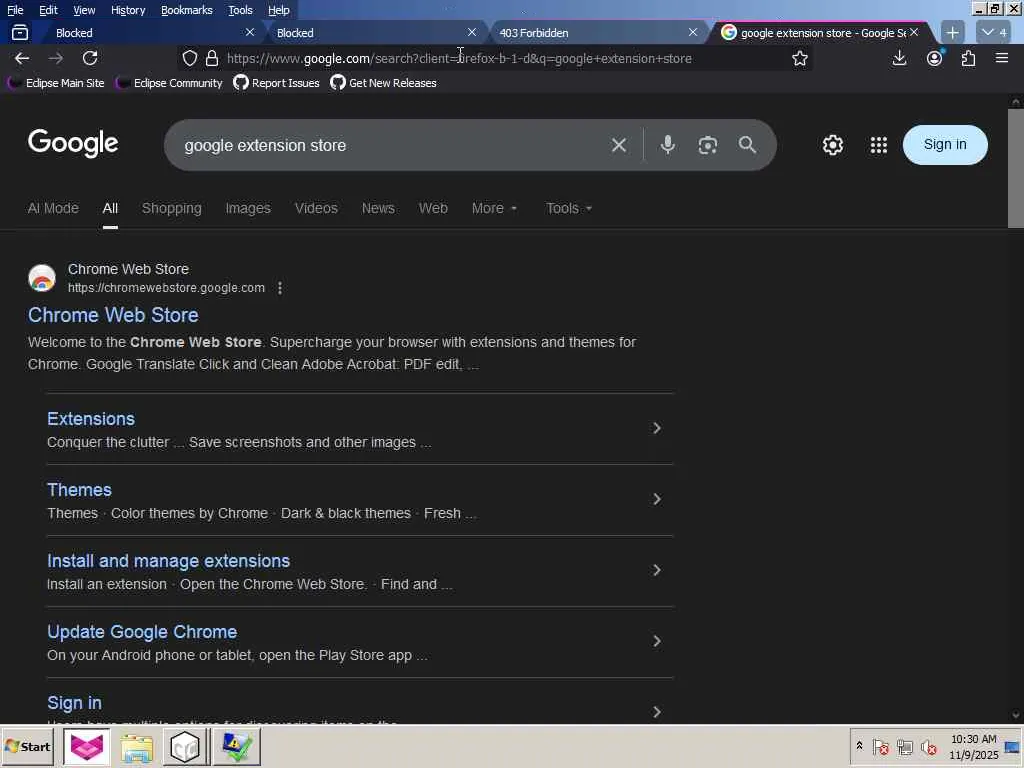Select the Images search filter
Viewport: 1024px width, 768px height.
tap(248, 208)
